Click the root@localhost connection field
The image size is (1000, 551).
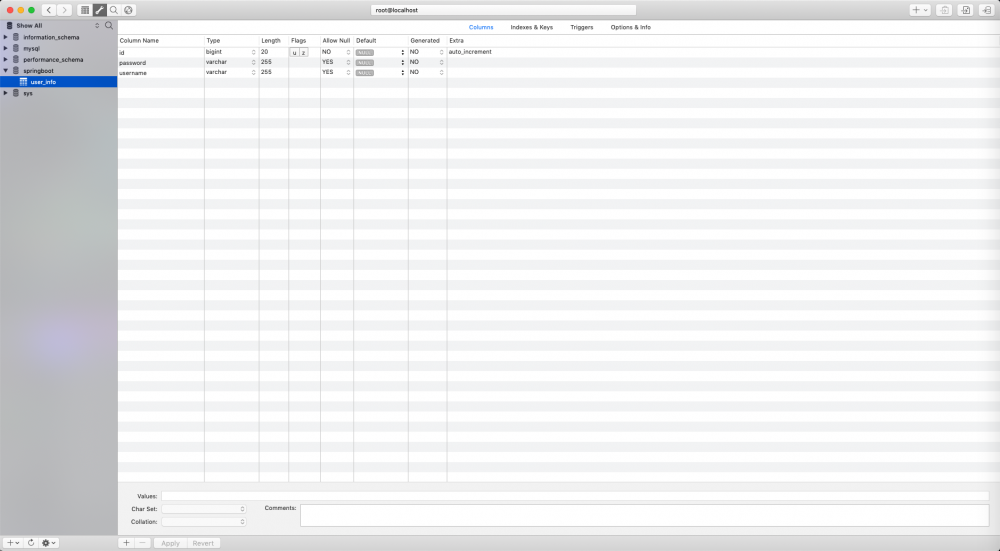[503, 10]
